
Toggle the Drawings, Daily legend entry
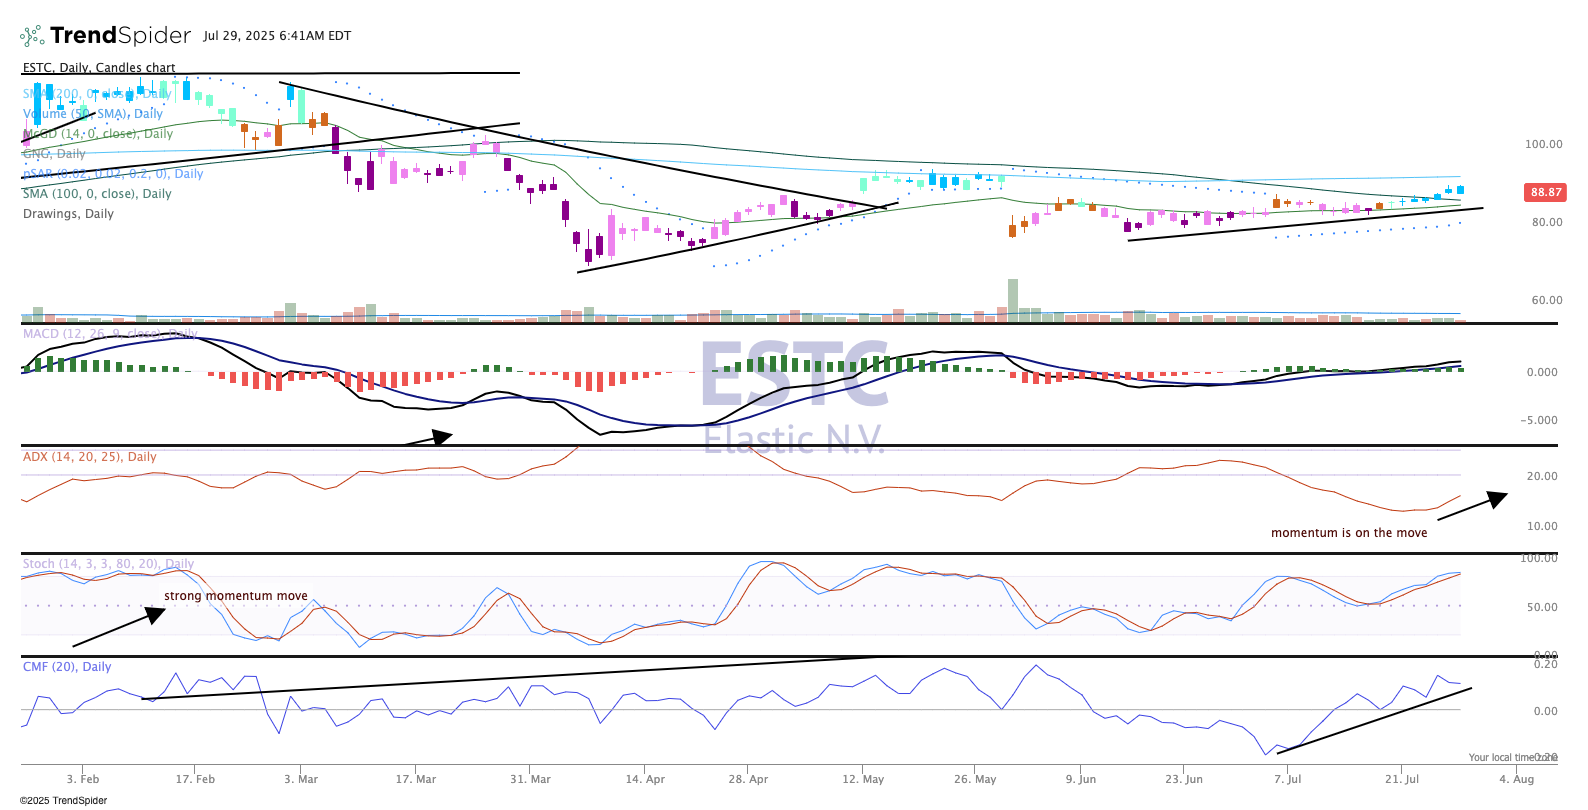[x=68, y=214]
